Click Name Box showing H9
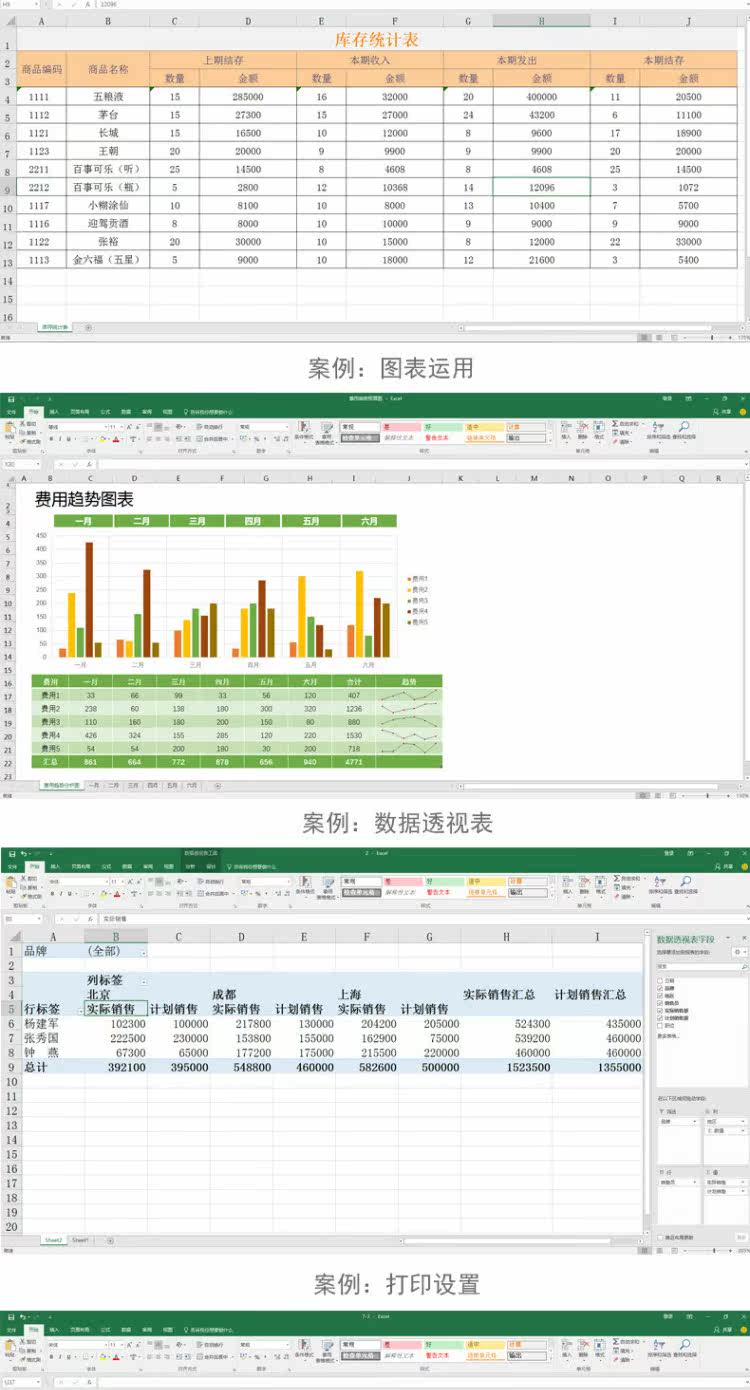750x1390 pixels. (x=21, y=4)
